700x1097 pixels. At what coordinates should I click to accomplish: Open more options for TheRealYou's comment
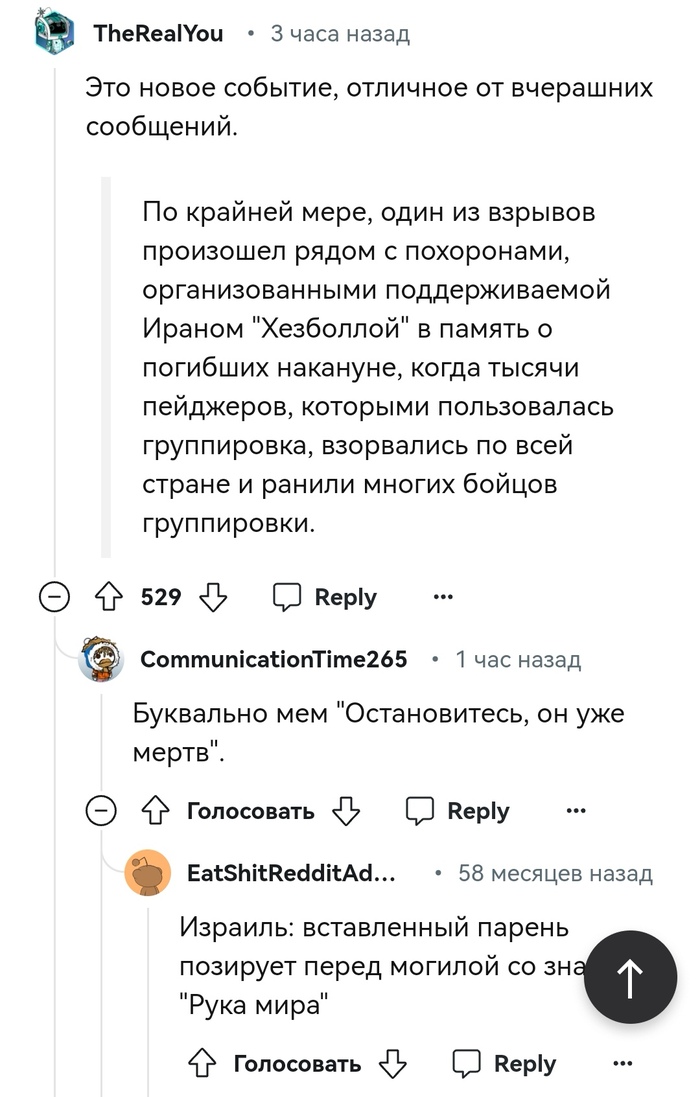[442, 598]
